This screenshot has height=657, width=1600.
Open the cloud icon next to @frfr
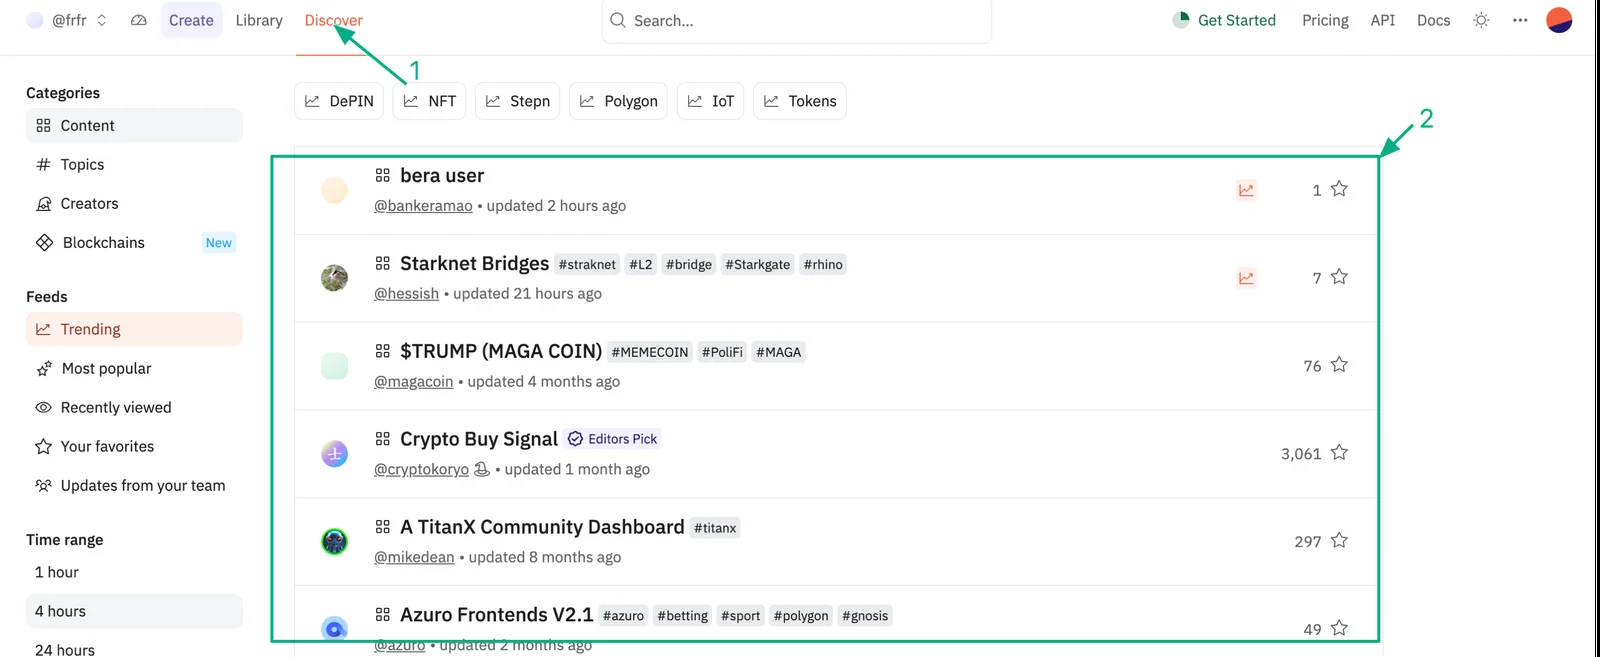pos(139,20)
